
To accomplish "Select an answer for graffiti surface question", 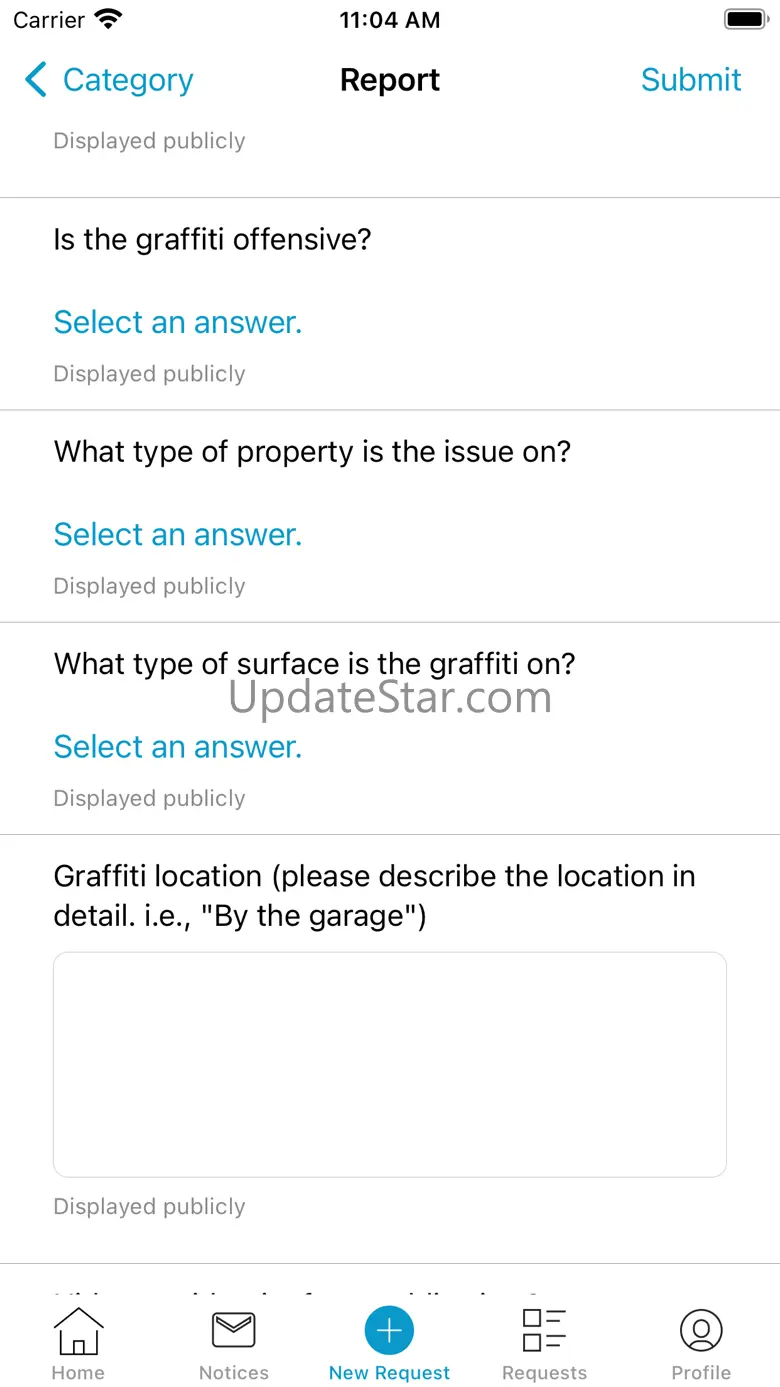I will coord(178,746).
